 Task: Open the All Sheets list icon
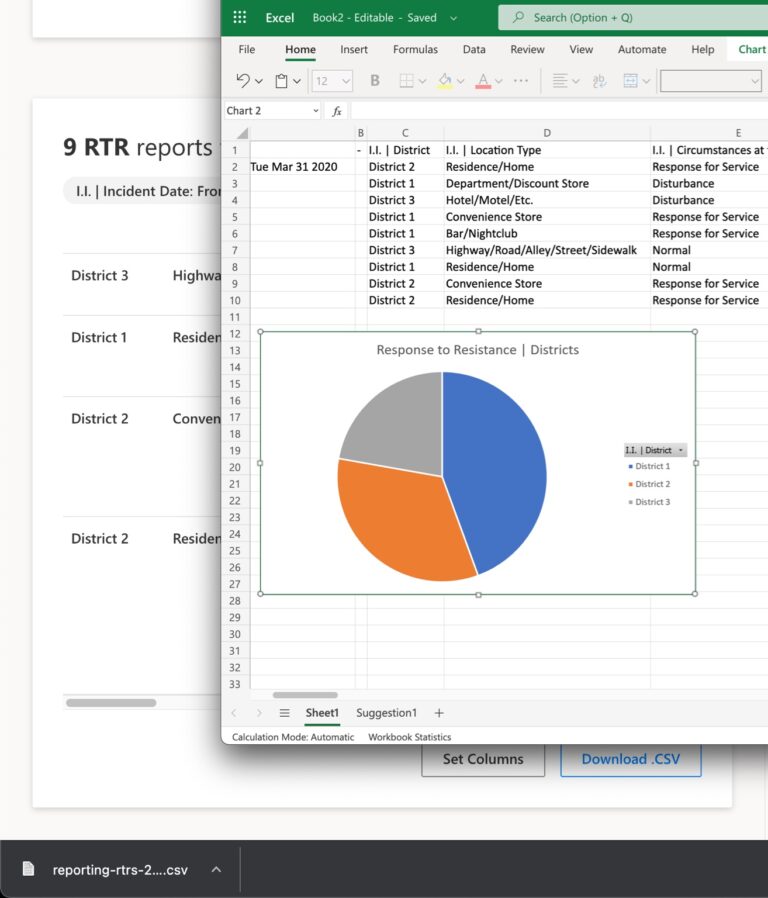284,713
